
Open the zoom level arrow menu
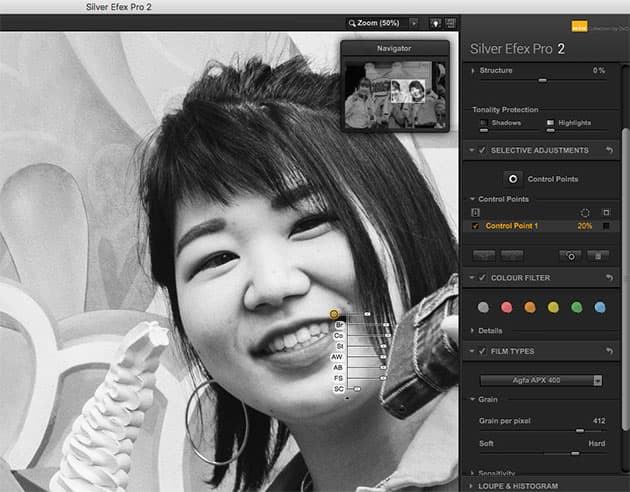point(413,23)
